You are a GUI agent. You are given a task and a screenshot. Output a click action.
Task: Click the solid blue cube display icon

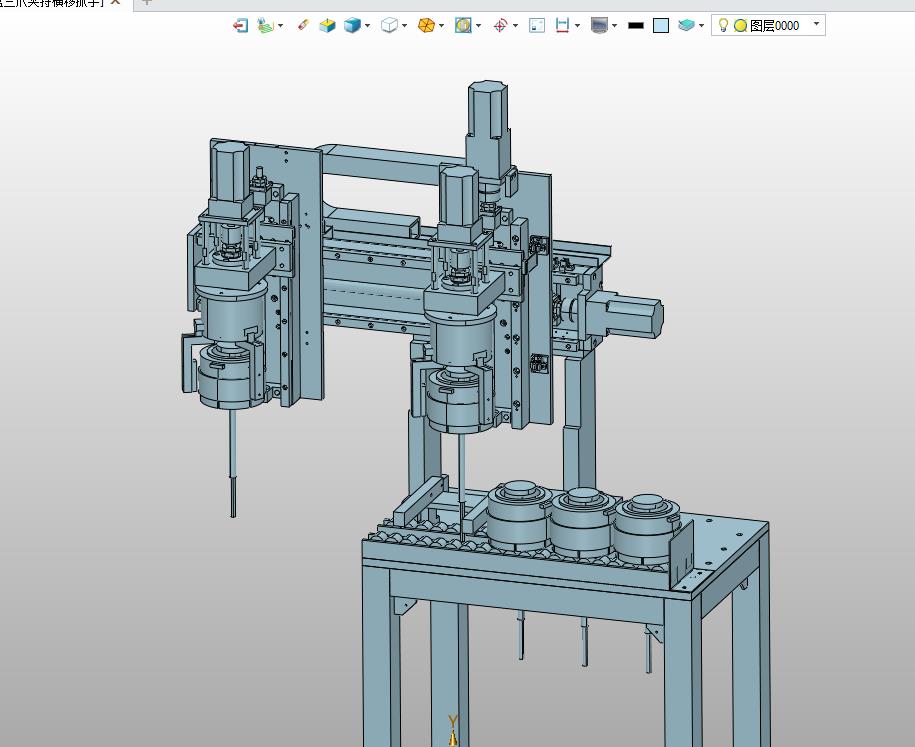click(x=352, y=25)
